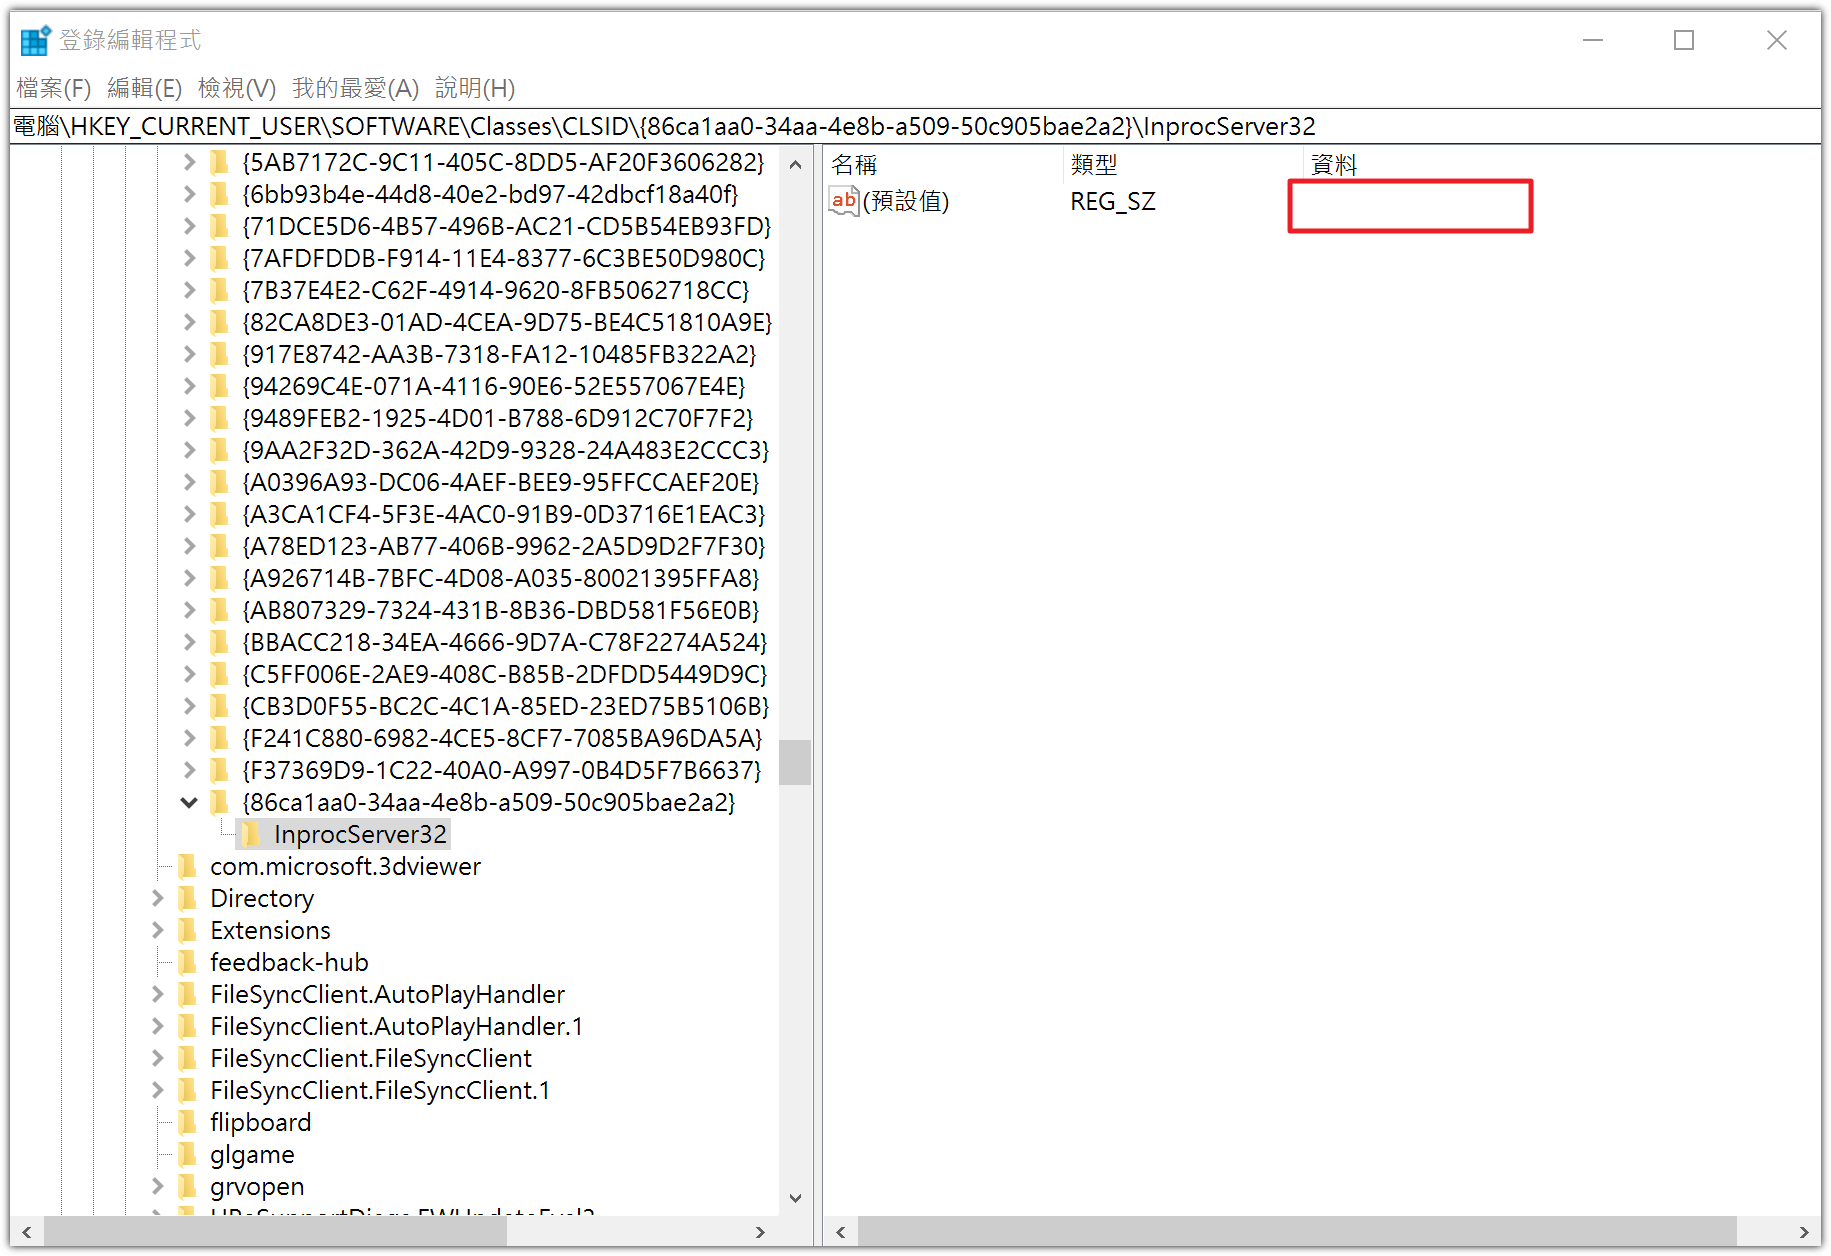The width and height of the screenshot is (1831, 1256).
Task: Open the 檔案(F) menu
Action: click(54, 88)
